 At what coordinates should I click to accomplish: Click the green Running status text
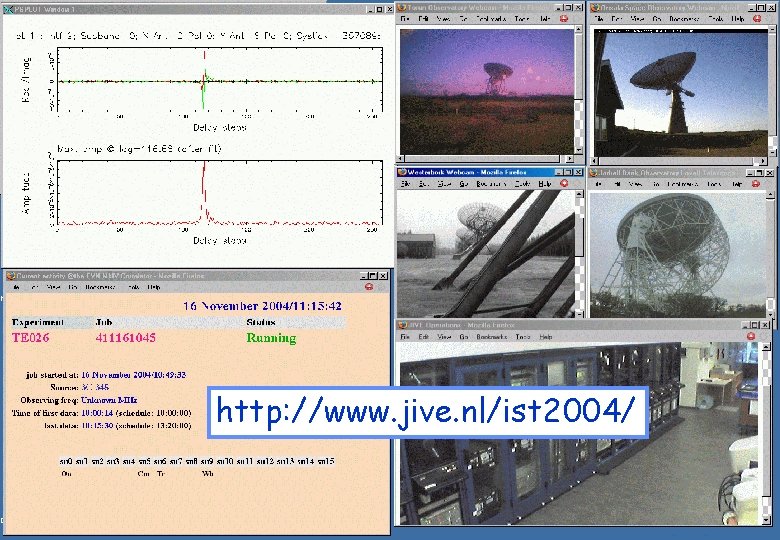point(271,338)
